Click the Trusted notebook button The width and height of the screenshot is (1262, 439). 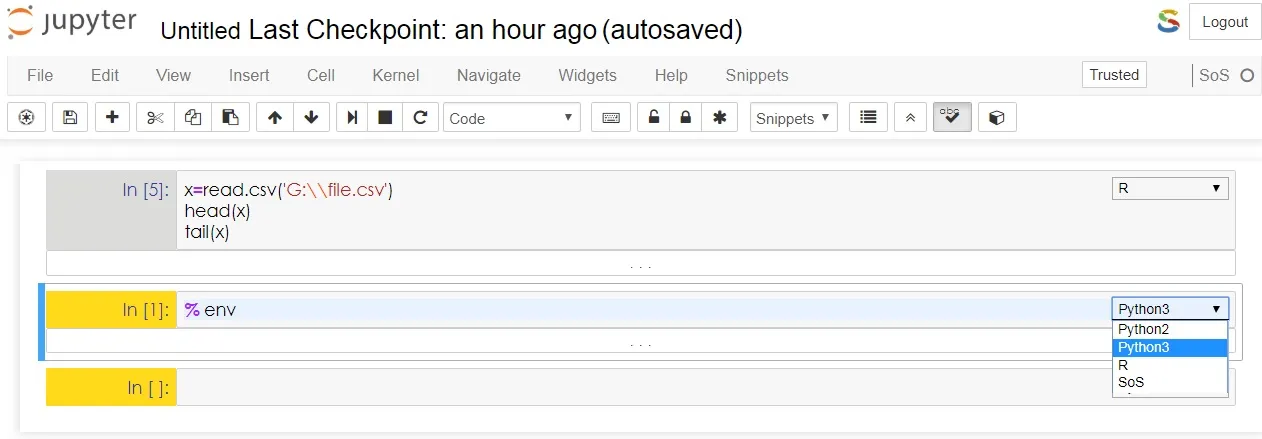point(1114,75)
